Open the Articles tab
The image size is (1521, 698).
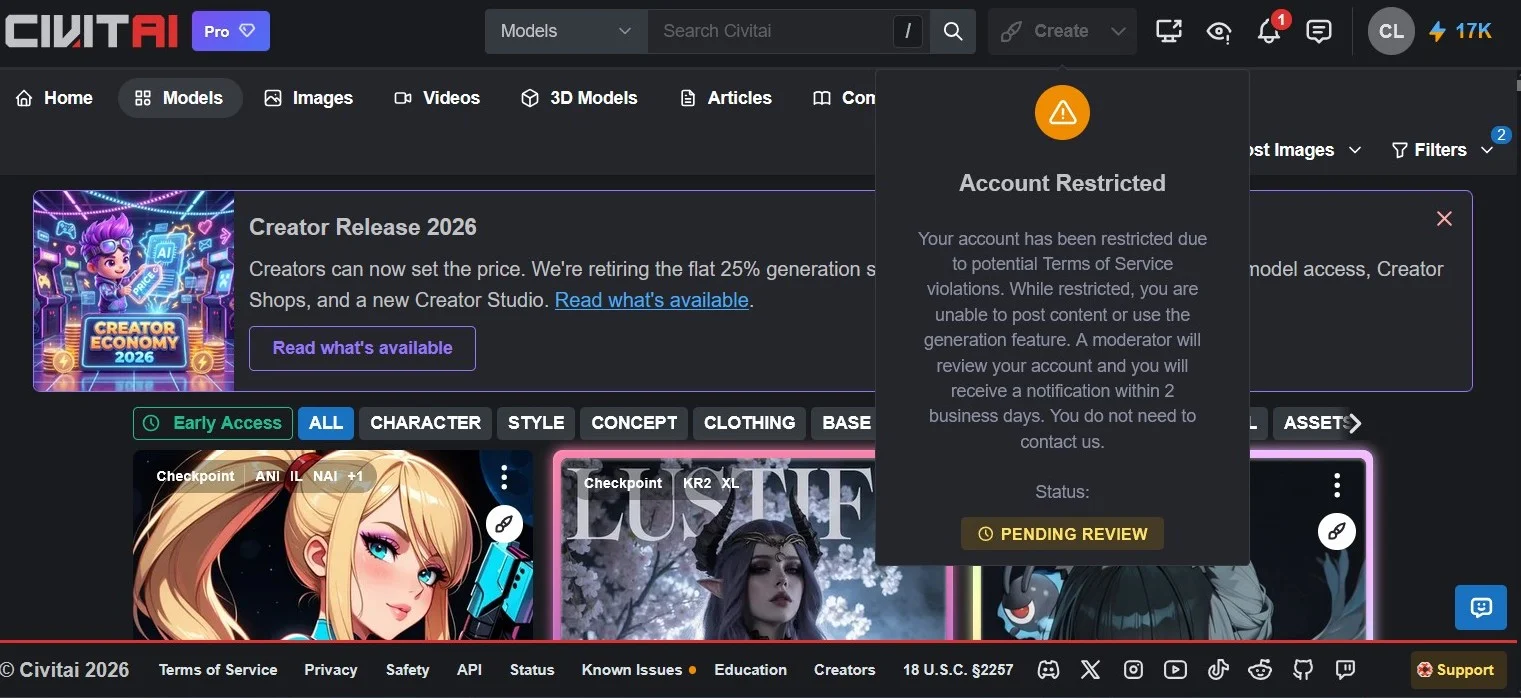tap(726, 98)
